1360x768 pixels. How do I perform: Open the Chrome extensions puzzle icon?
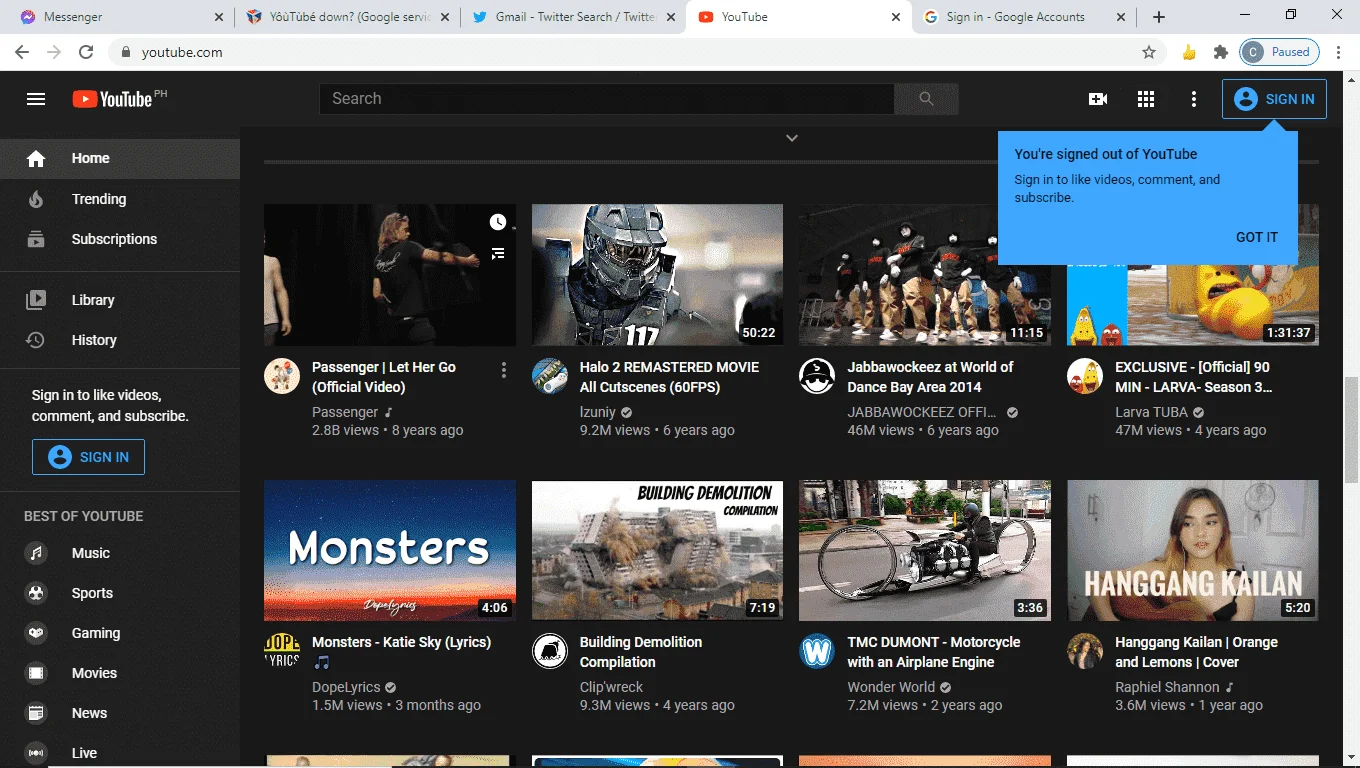click(1220, 52)
